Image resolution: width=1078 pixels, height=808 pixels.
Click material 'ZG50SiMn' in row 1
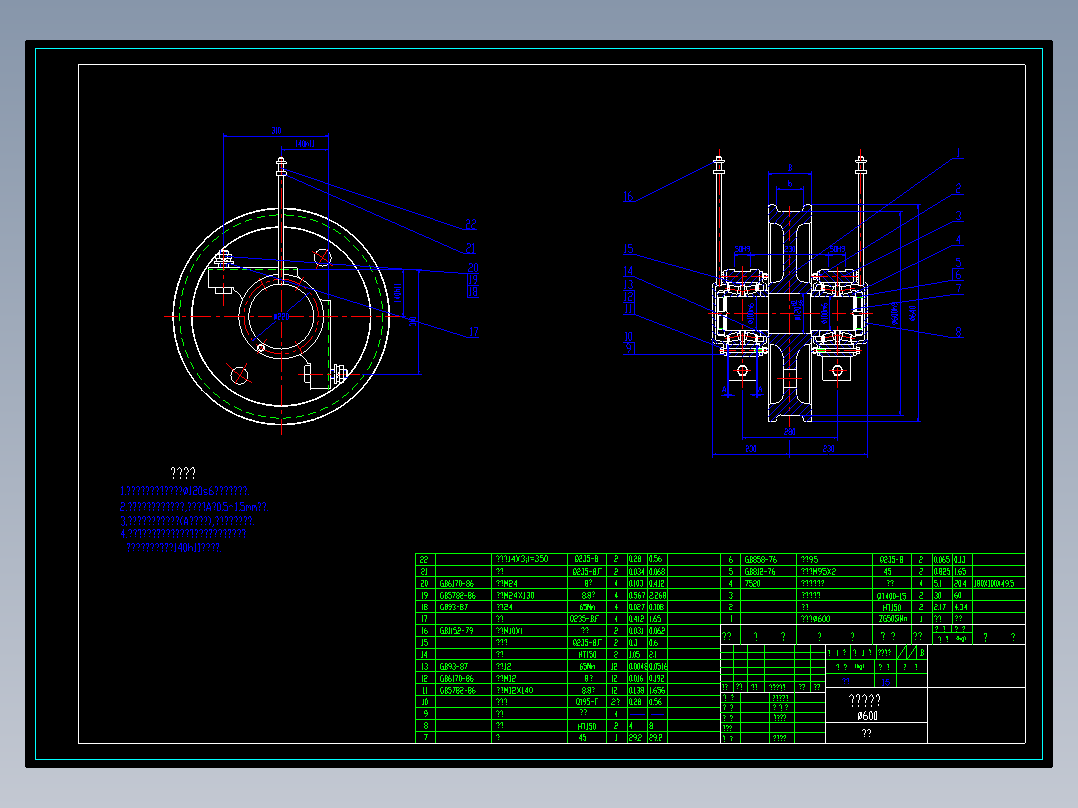tap(892, 619)
